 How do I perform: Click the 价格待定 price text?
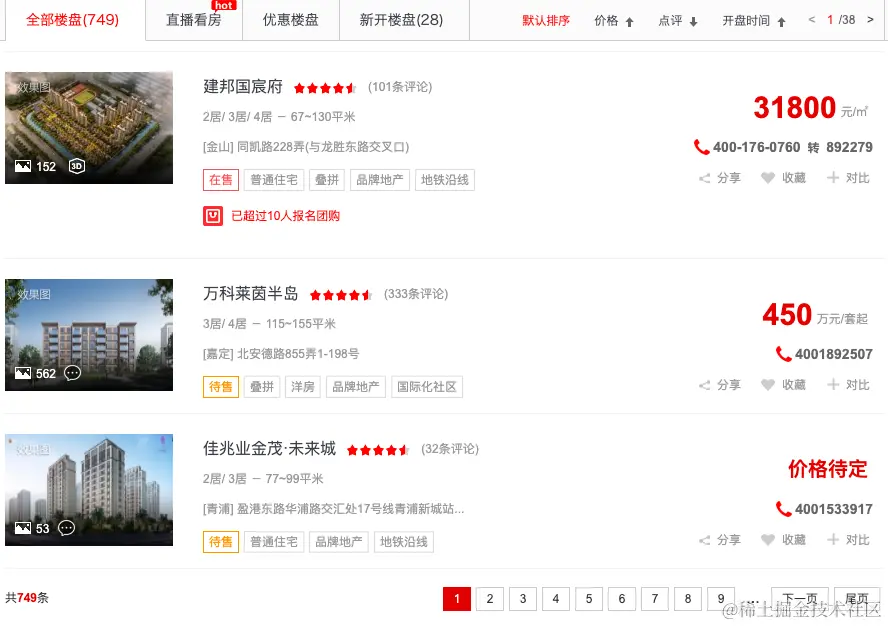tap(827, 469)
